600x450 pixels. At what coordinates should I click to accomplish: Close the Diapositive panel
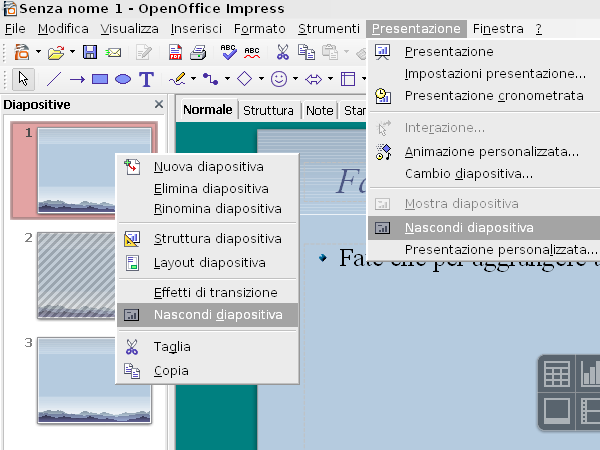[158, 104]
